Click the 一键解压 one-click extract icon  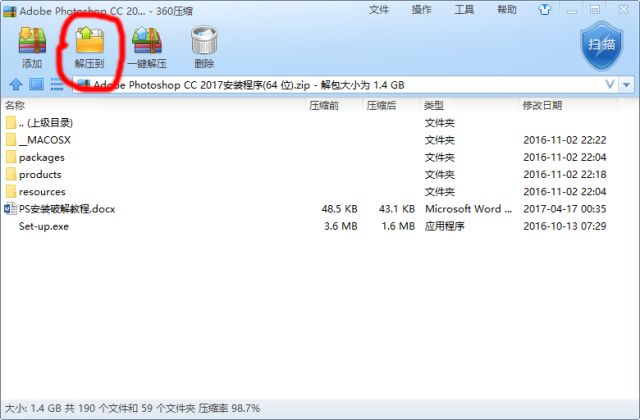pos(147,40)
